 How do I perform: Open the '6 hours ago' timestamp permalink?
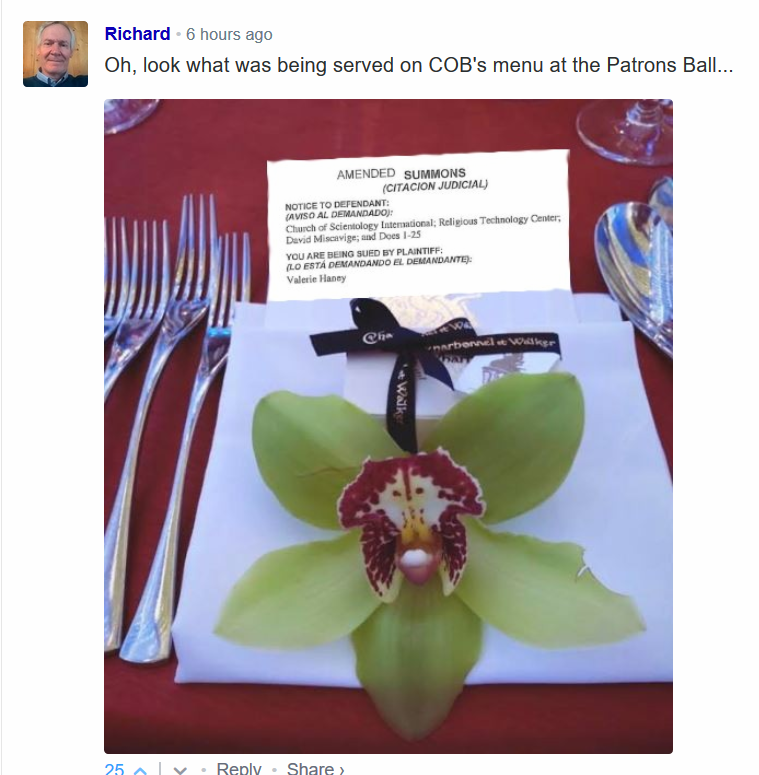[x=229, y=34]
